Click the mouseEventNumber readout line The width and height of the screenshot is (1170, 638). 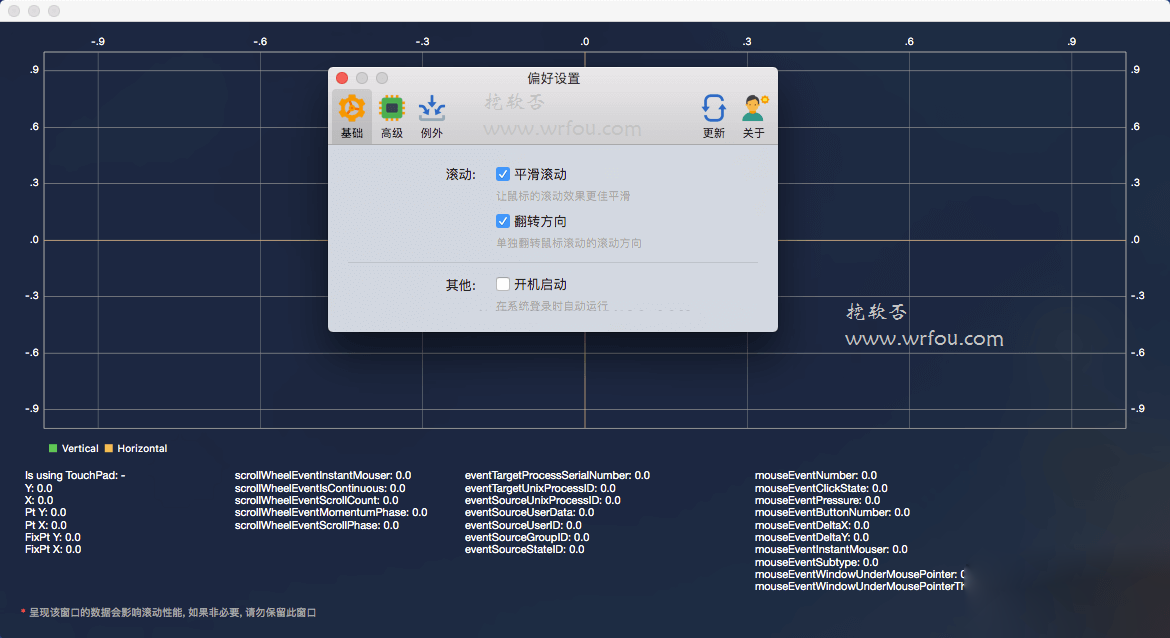tap(815, 475)
